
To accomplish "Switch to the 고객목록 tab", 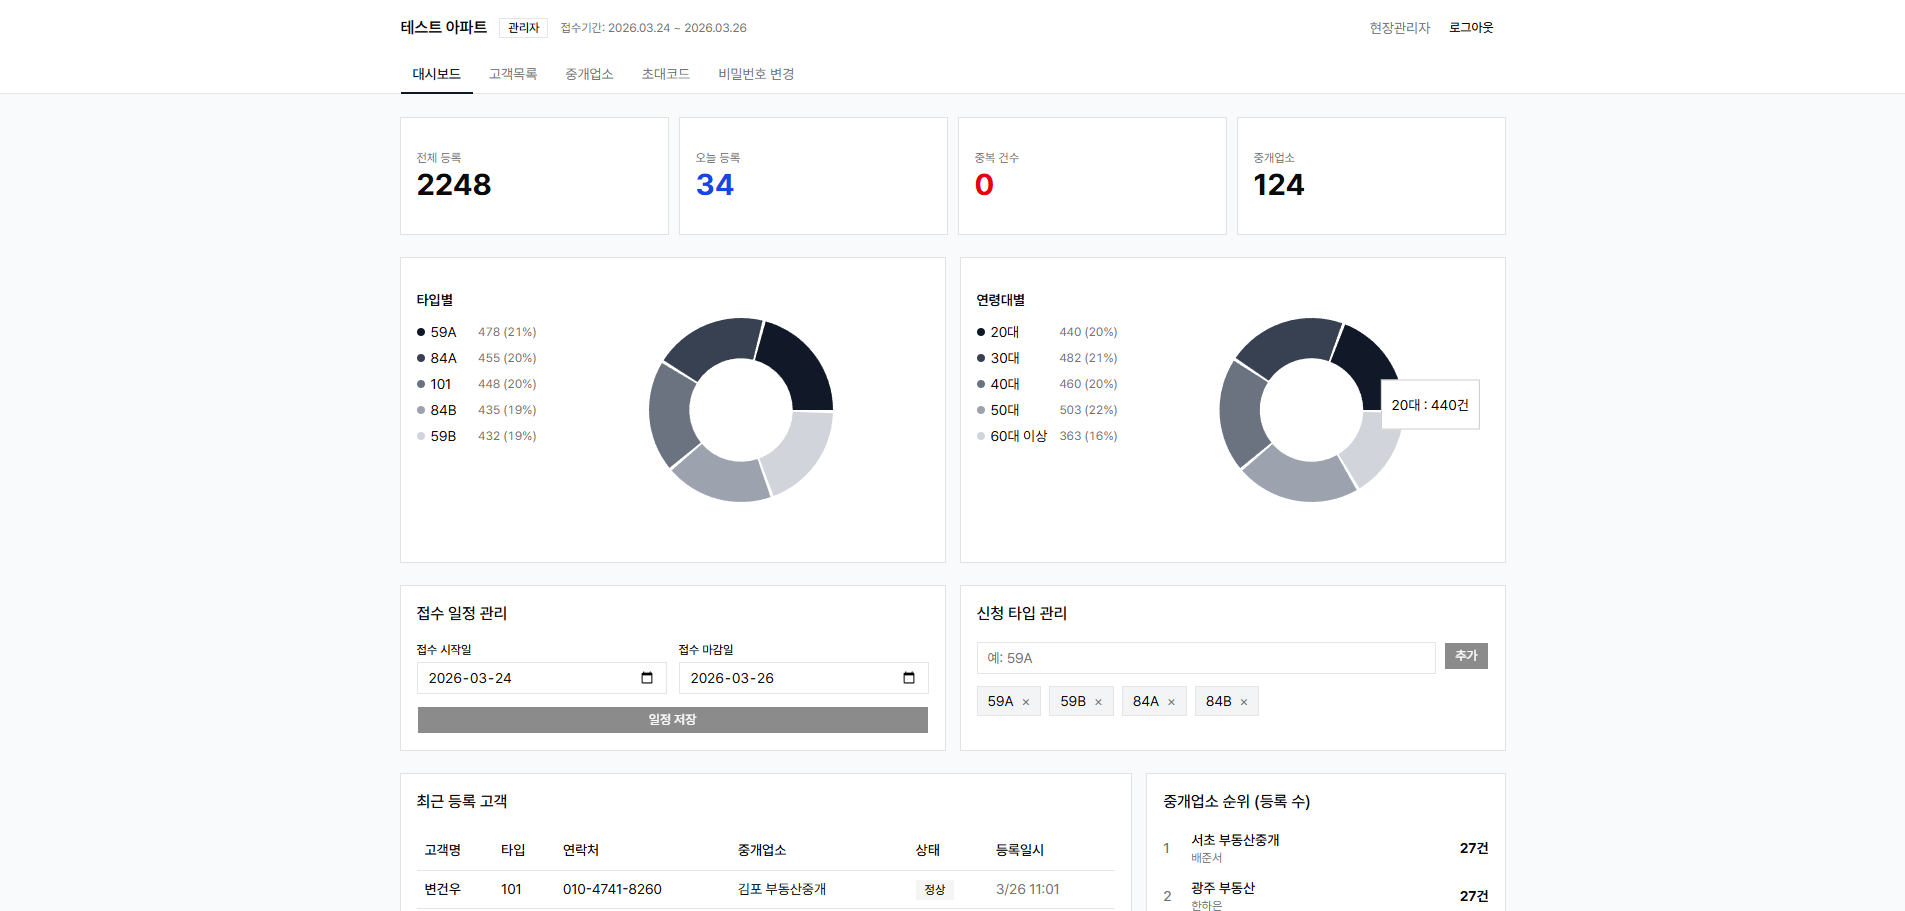I will click(x=512, y=74).
